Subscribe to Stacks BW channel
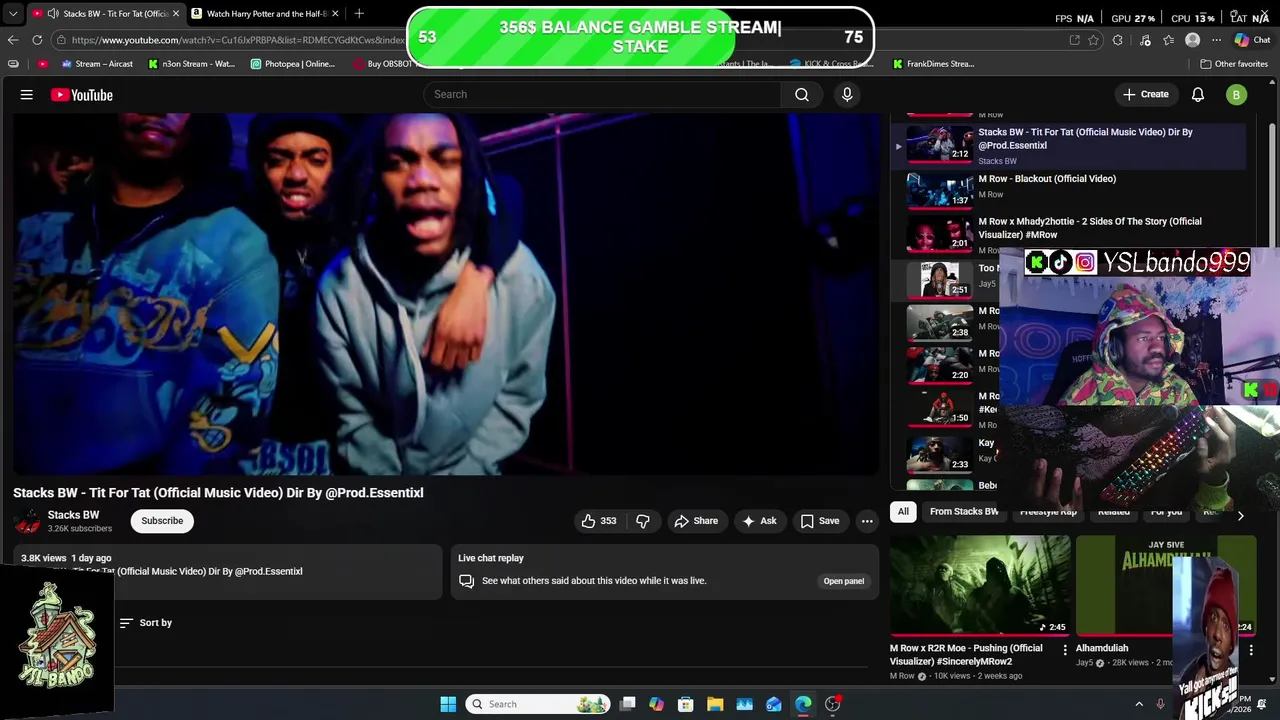 tap(162, 521)
